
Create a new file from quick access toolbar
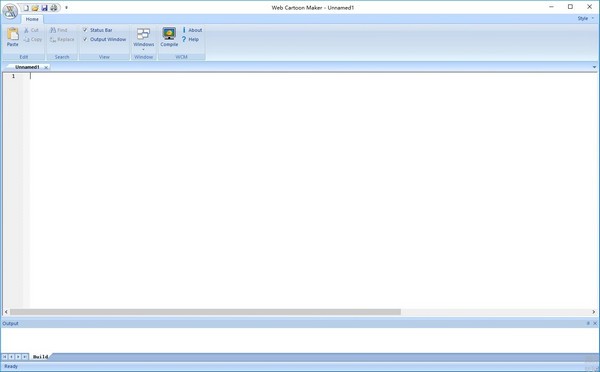[26, 8]
